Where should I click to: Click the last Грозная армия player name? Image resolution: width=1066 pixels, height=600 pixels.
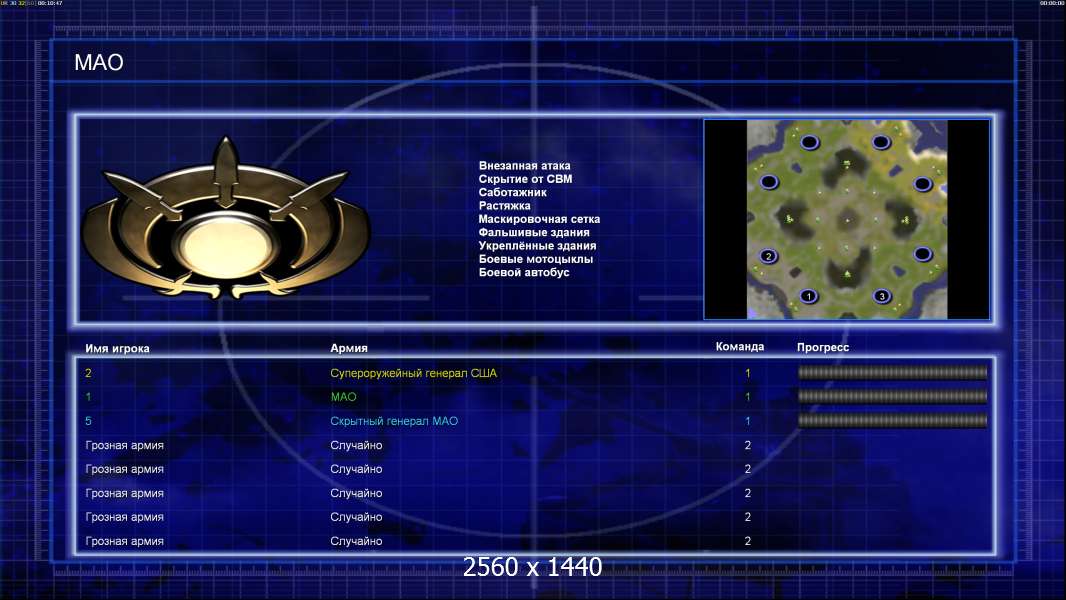tap(124, 542)
